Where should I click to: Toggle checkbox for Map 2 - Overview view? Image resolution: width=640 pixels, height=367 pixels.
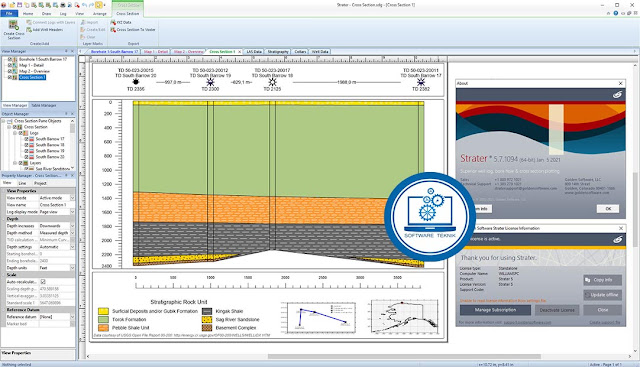[10, 71]
